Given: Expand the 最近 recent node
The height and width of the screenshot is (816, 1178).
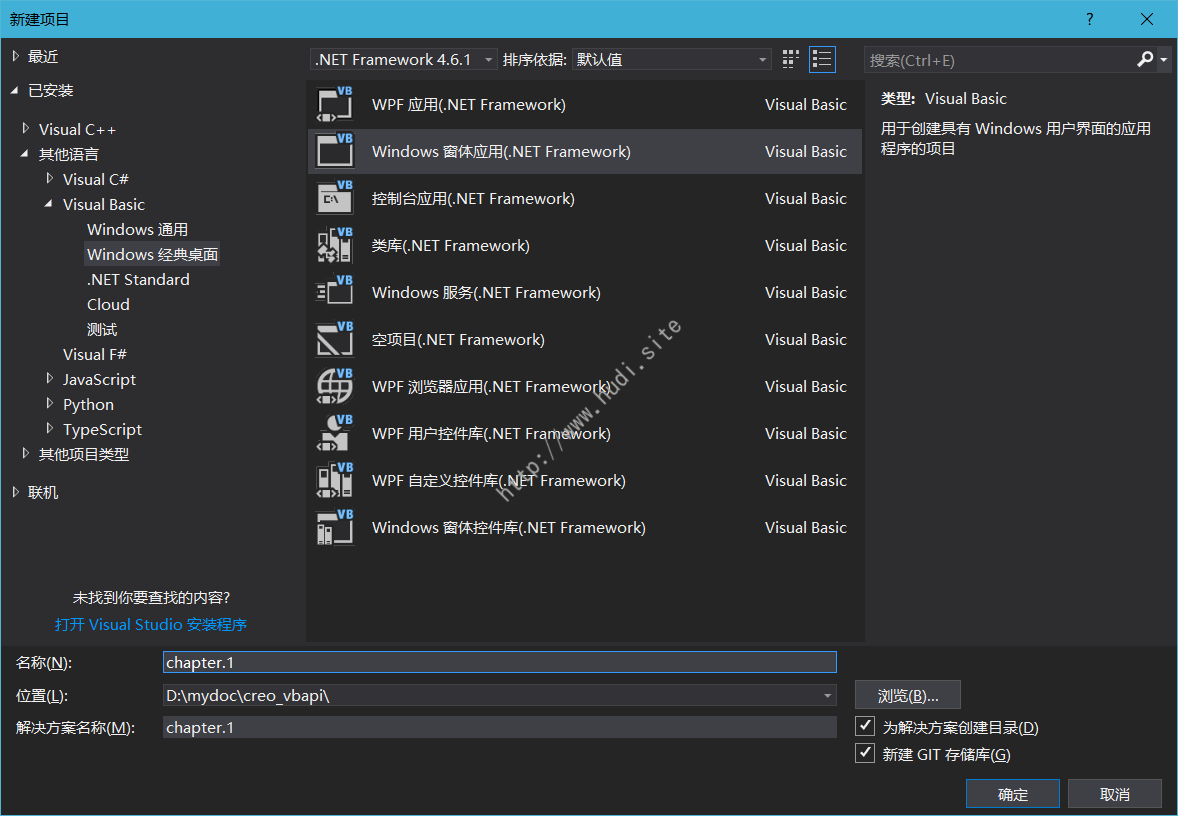Looking at the screenshot, I should click(16, 56).
